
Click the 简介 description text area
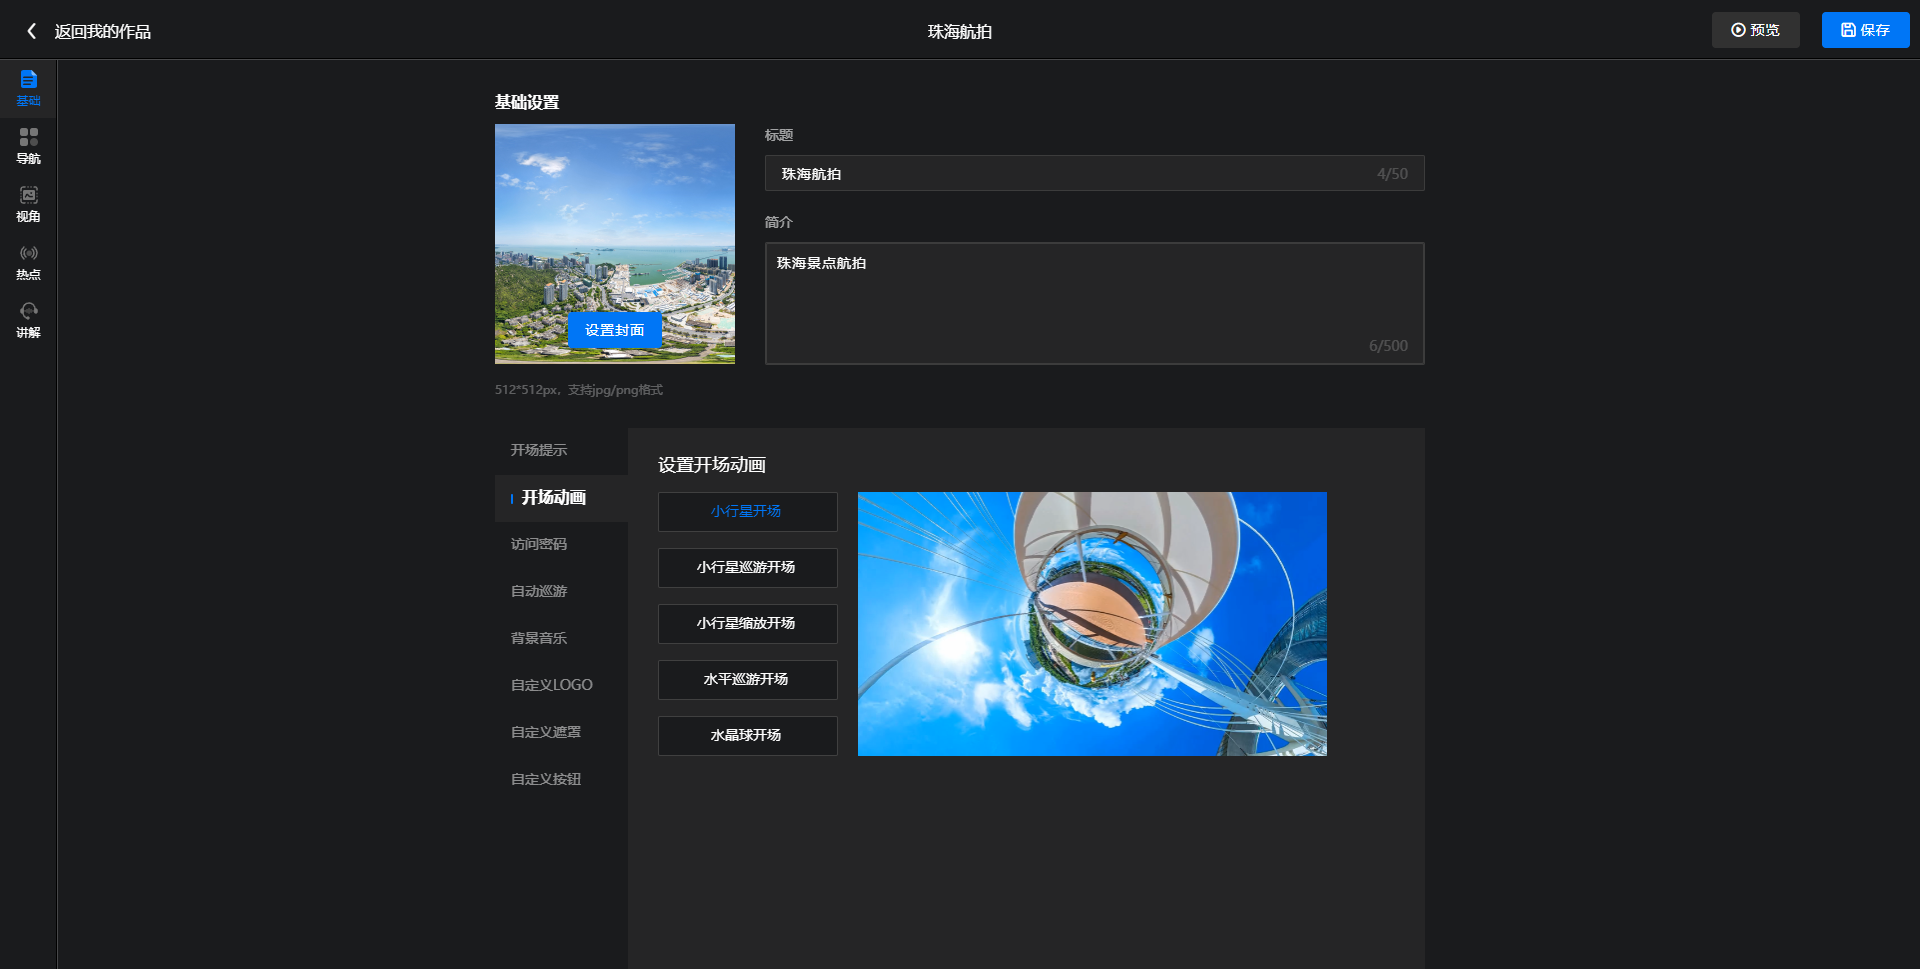tap(1094, 303)
